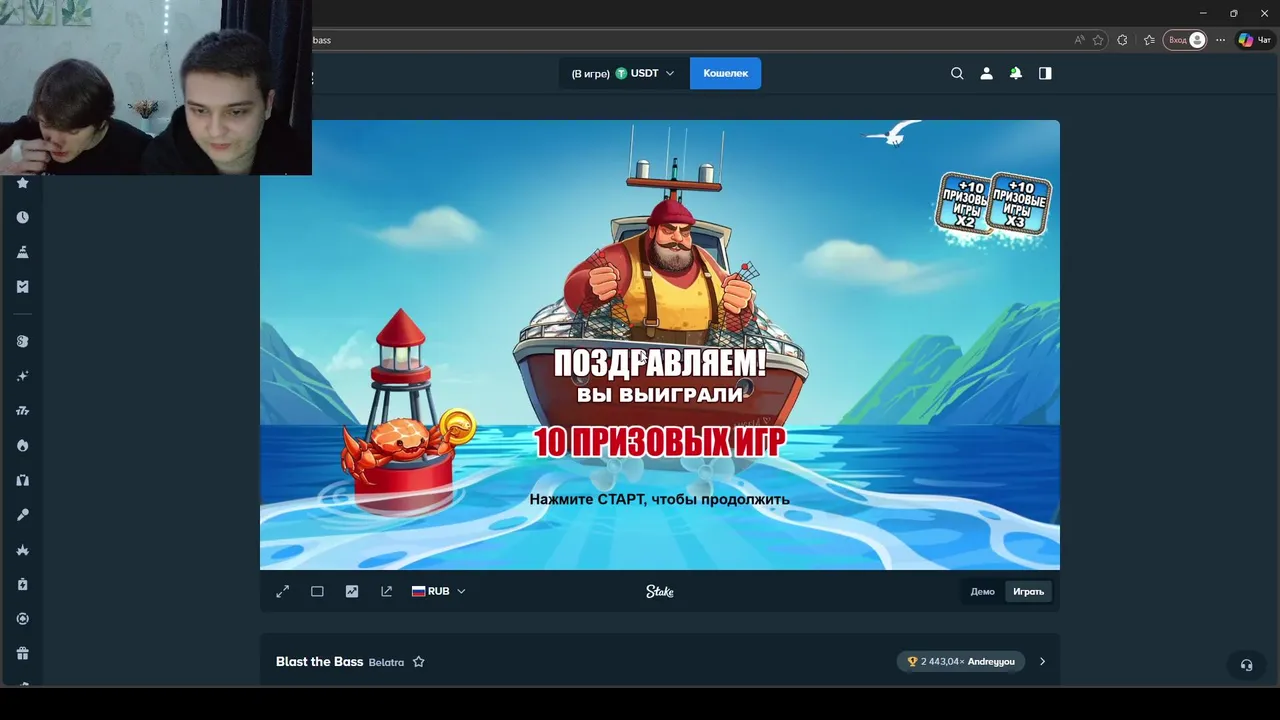
Task: Pop out the game window icon
Action: click(x=387, y=591)
